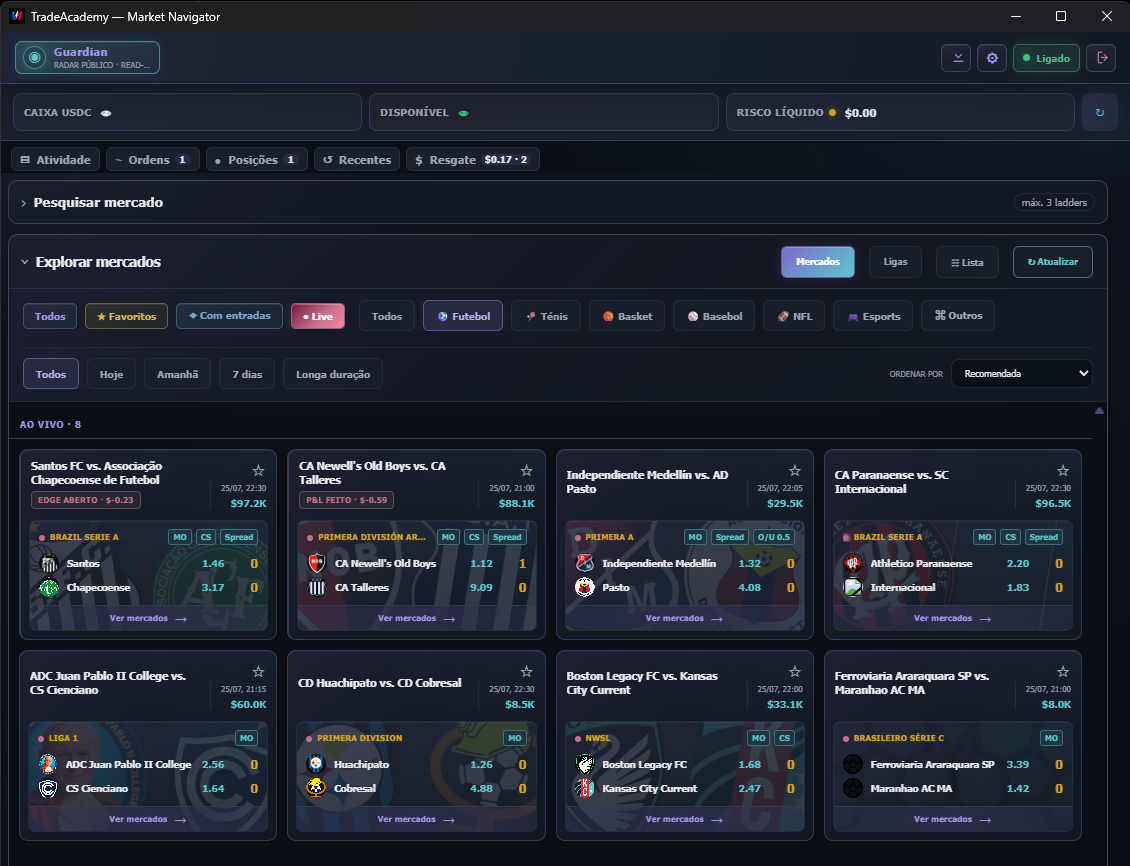Select the Futebol sport filter
Screen dimensions: 1130x866
[463, 316]
